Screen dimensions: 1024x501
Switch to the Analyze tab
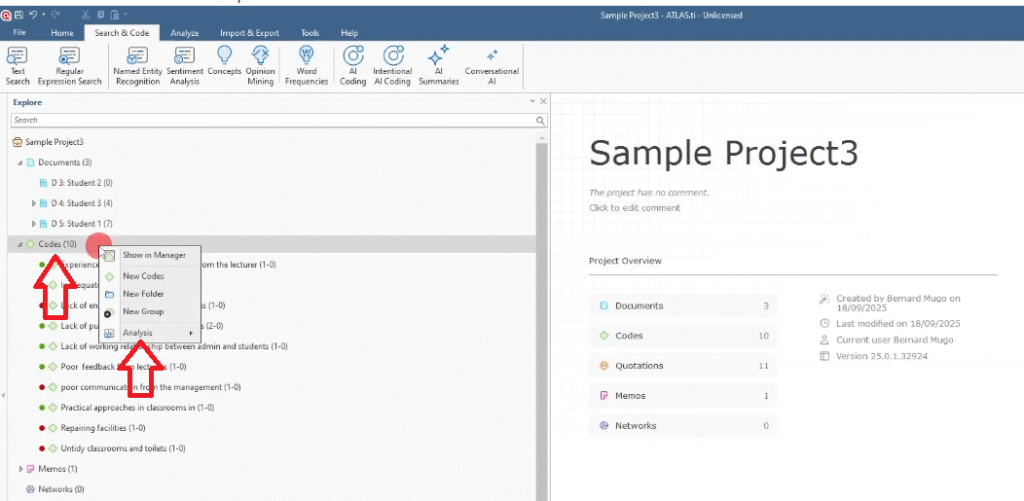point(185,33)
